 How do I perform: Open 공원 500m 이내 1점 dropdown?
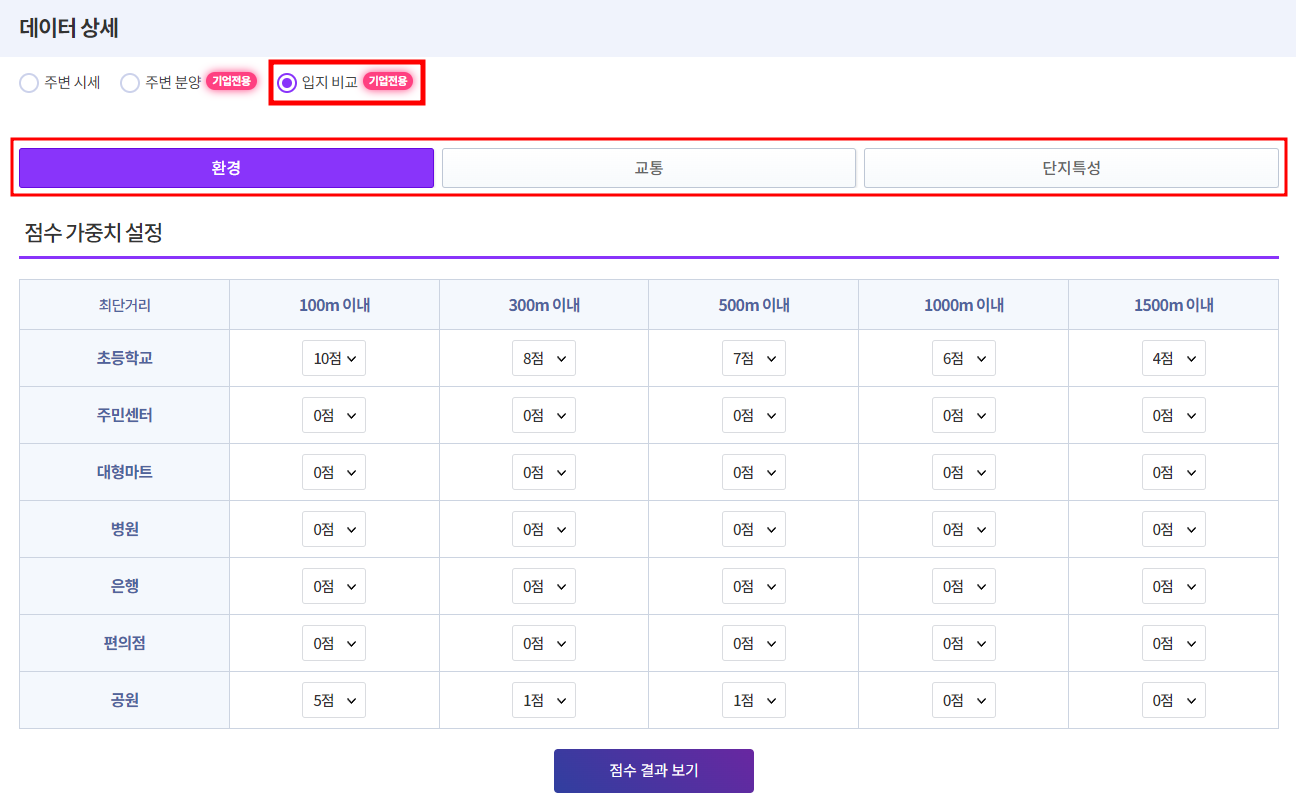click(x=753, y=700)
